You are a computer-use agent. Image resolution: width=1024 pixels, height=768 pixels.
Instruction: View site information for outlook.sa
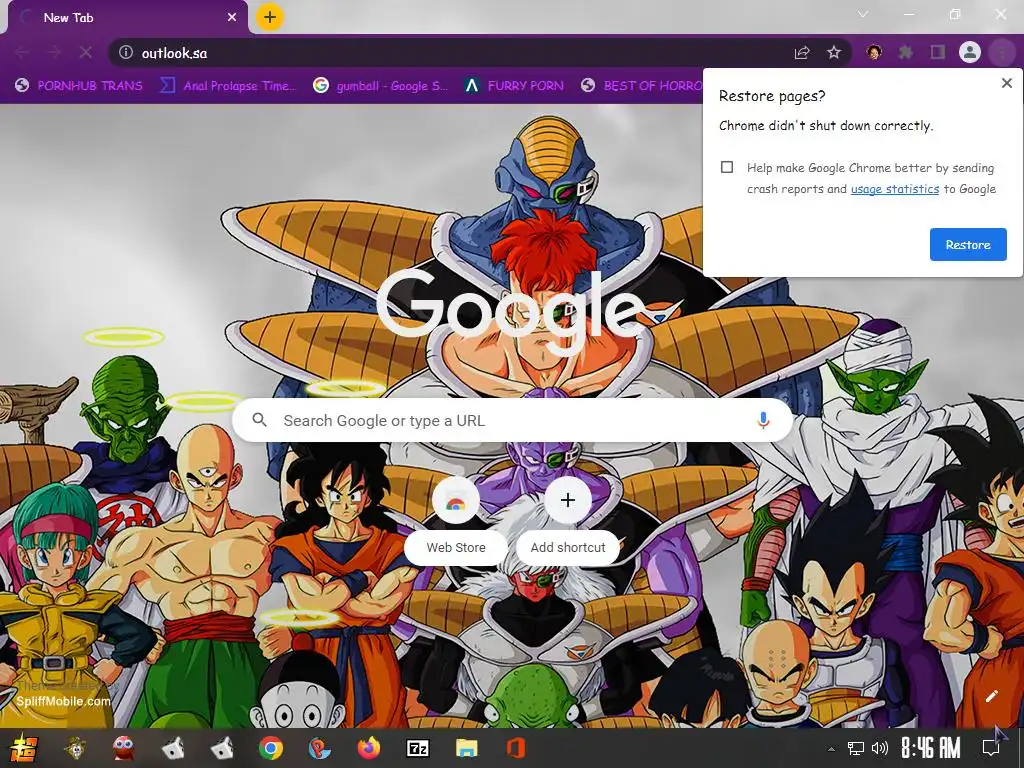click(126, 52)
